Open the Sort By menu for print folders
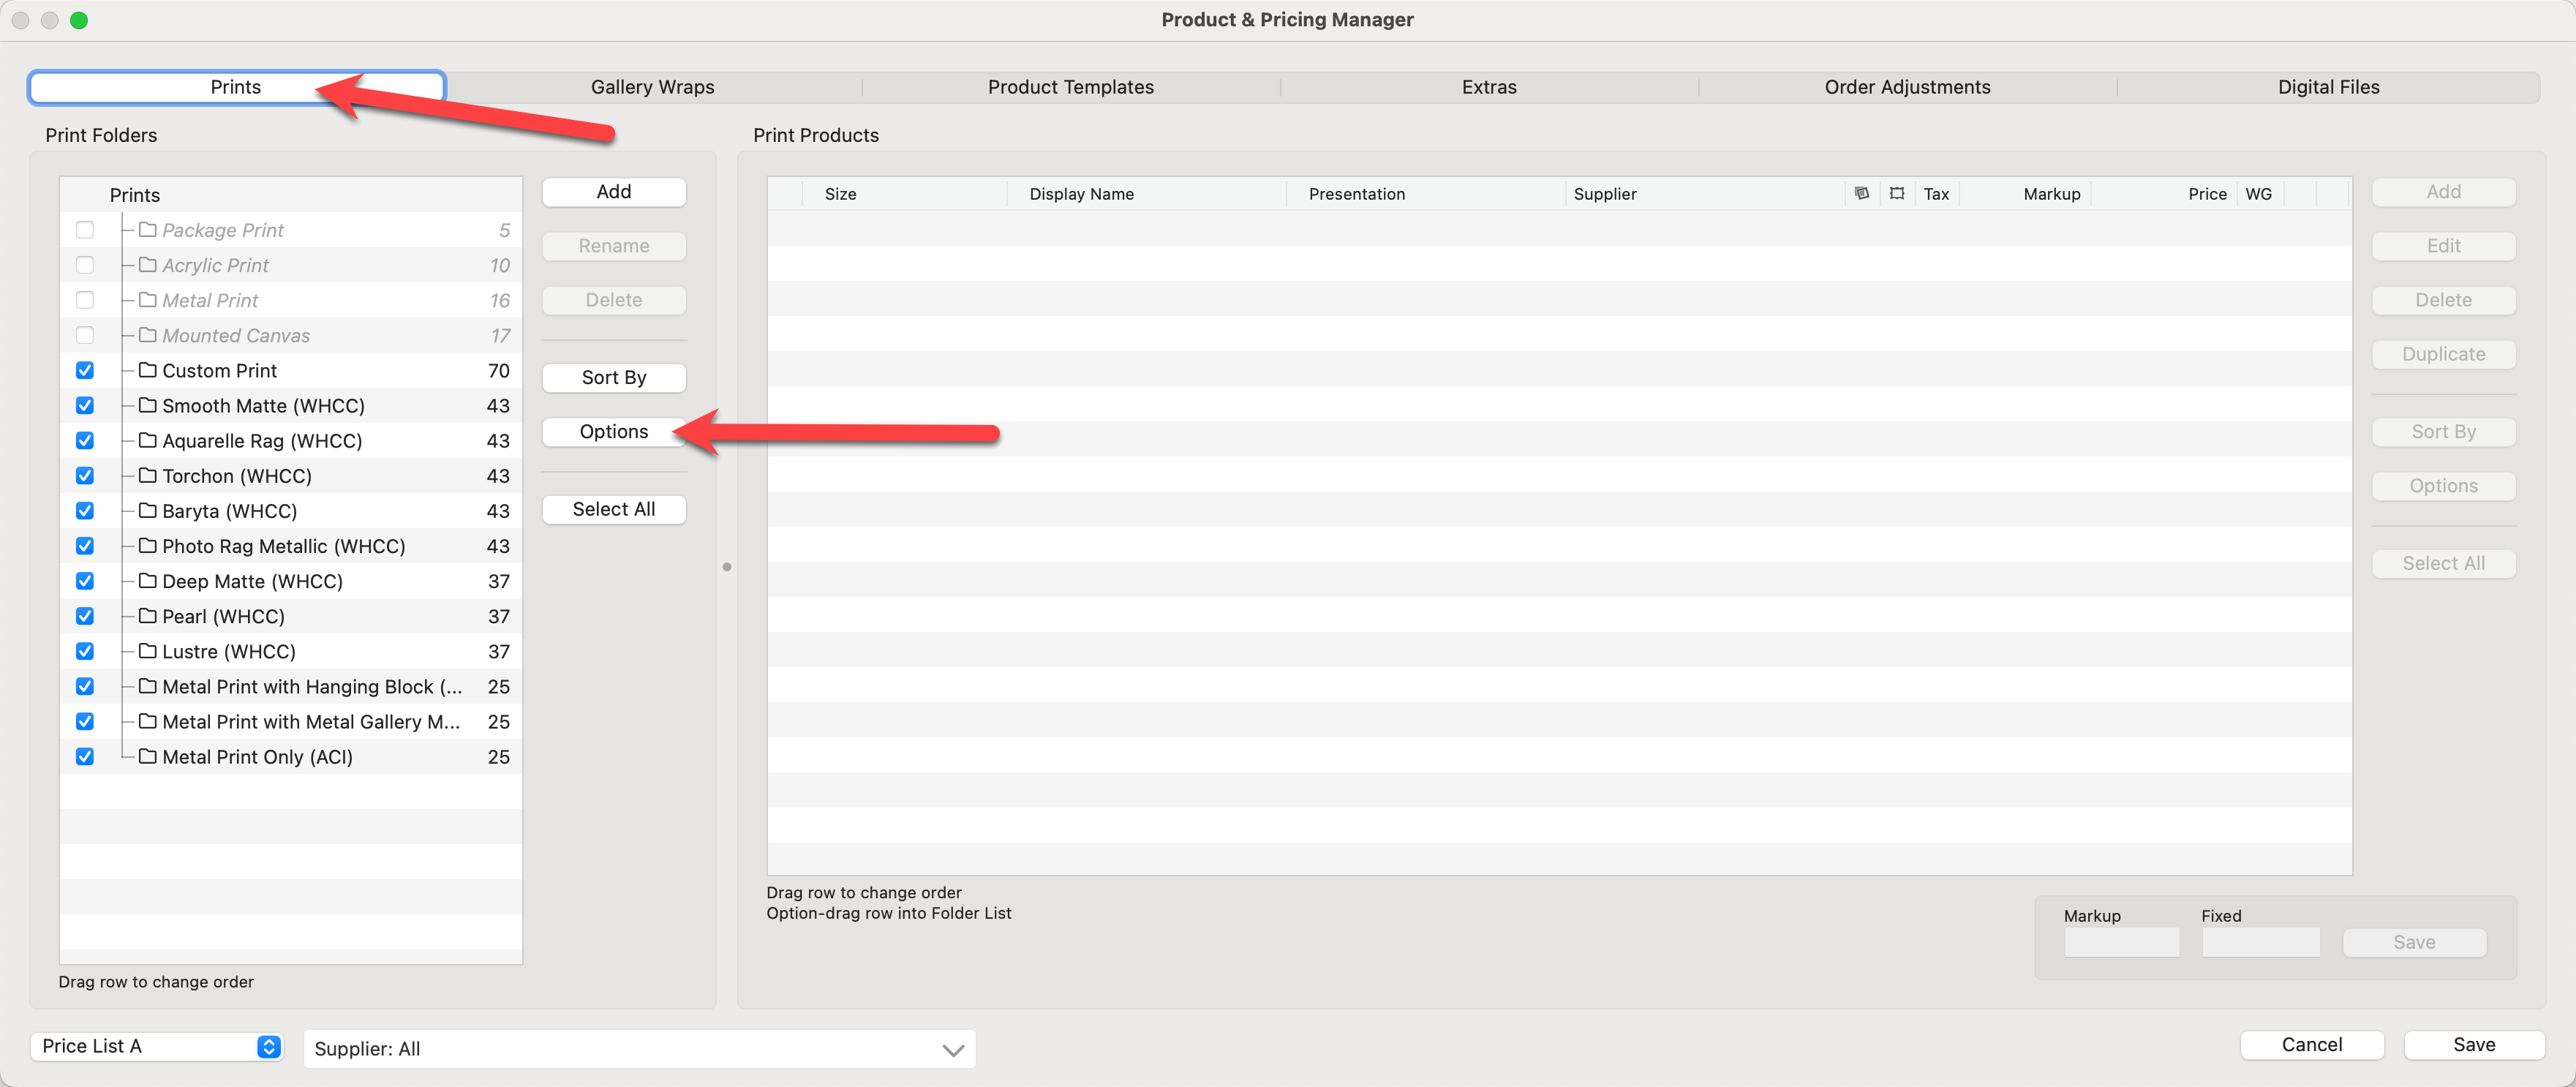 click(x=613, y=377)
